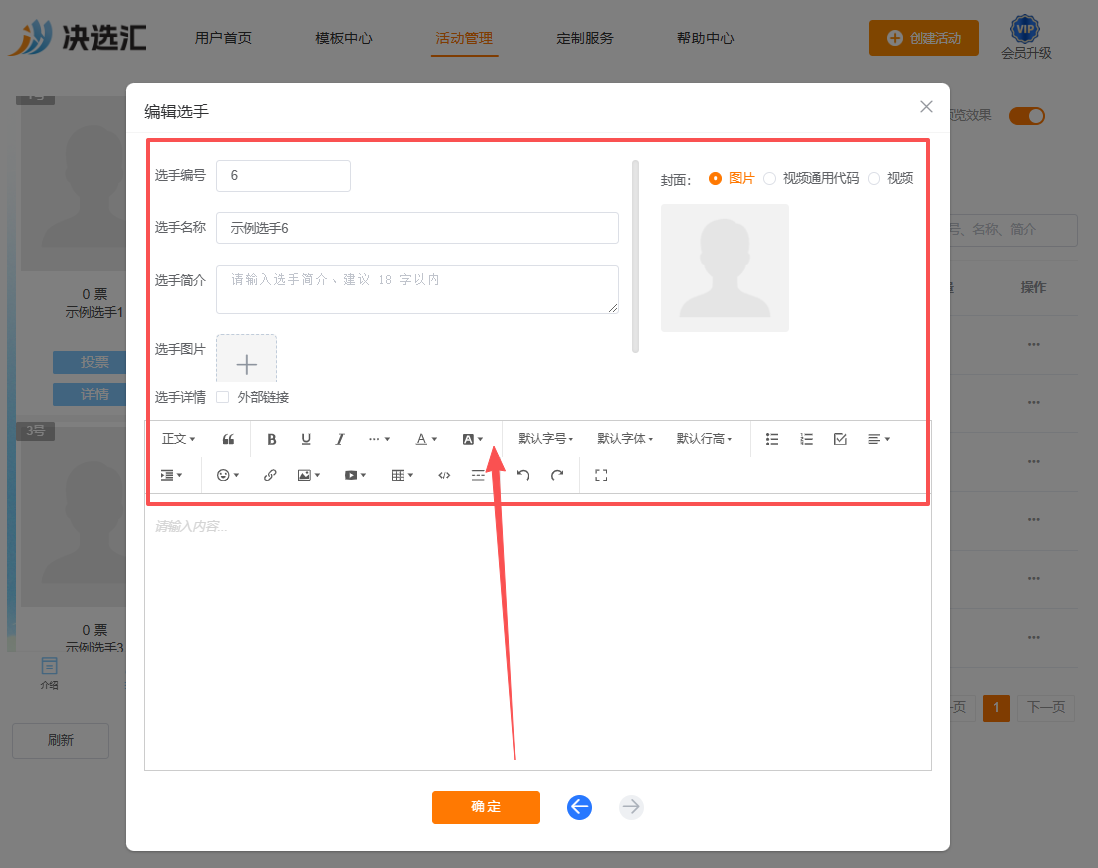Screen dimensions: 1098x868
Task: Insert a numbered list
Action: 806,439
